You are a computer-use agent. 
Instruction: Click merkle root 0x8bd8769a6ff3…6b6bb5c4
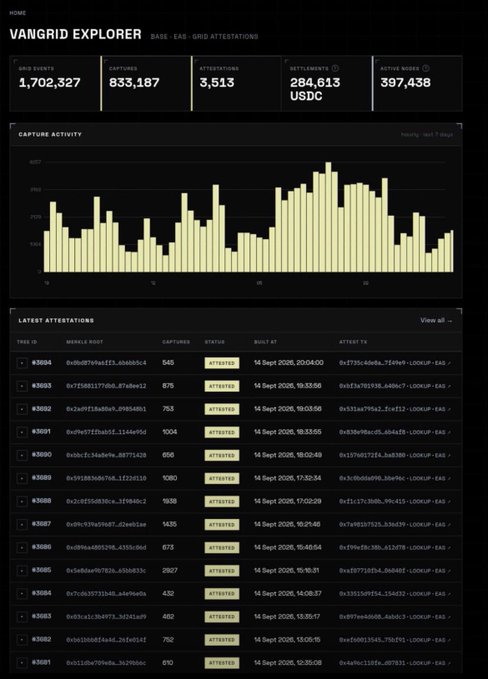[x=106, y=363]
